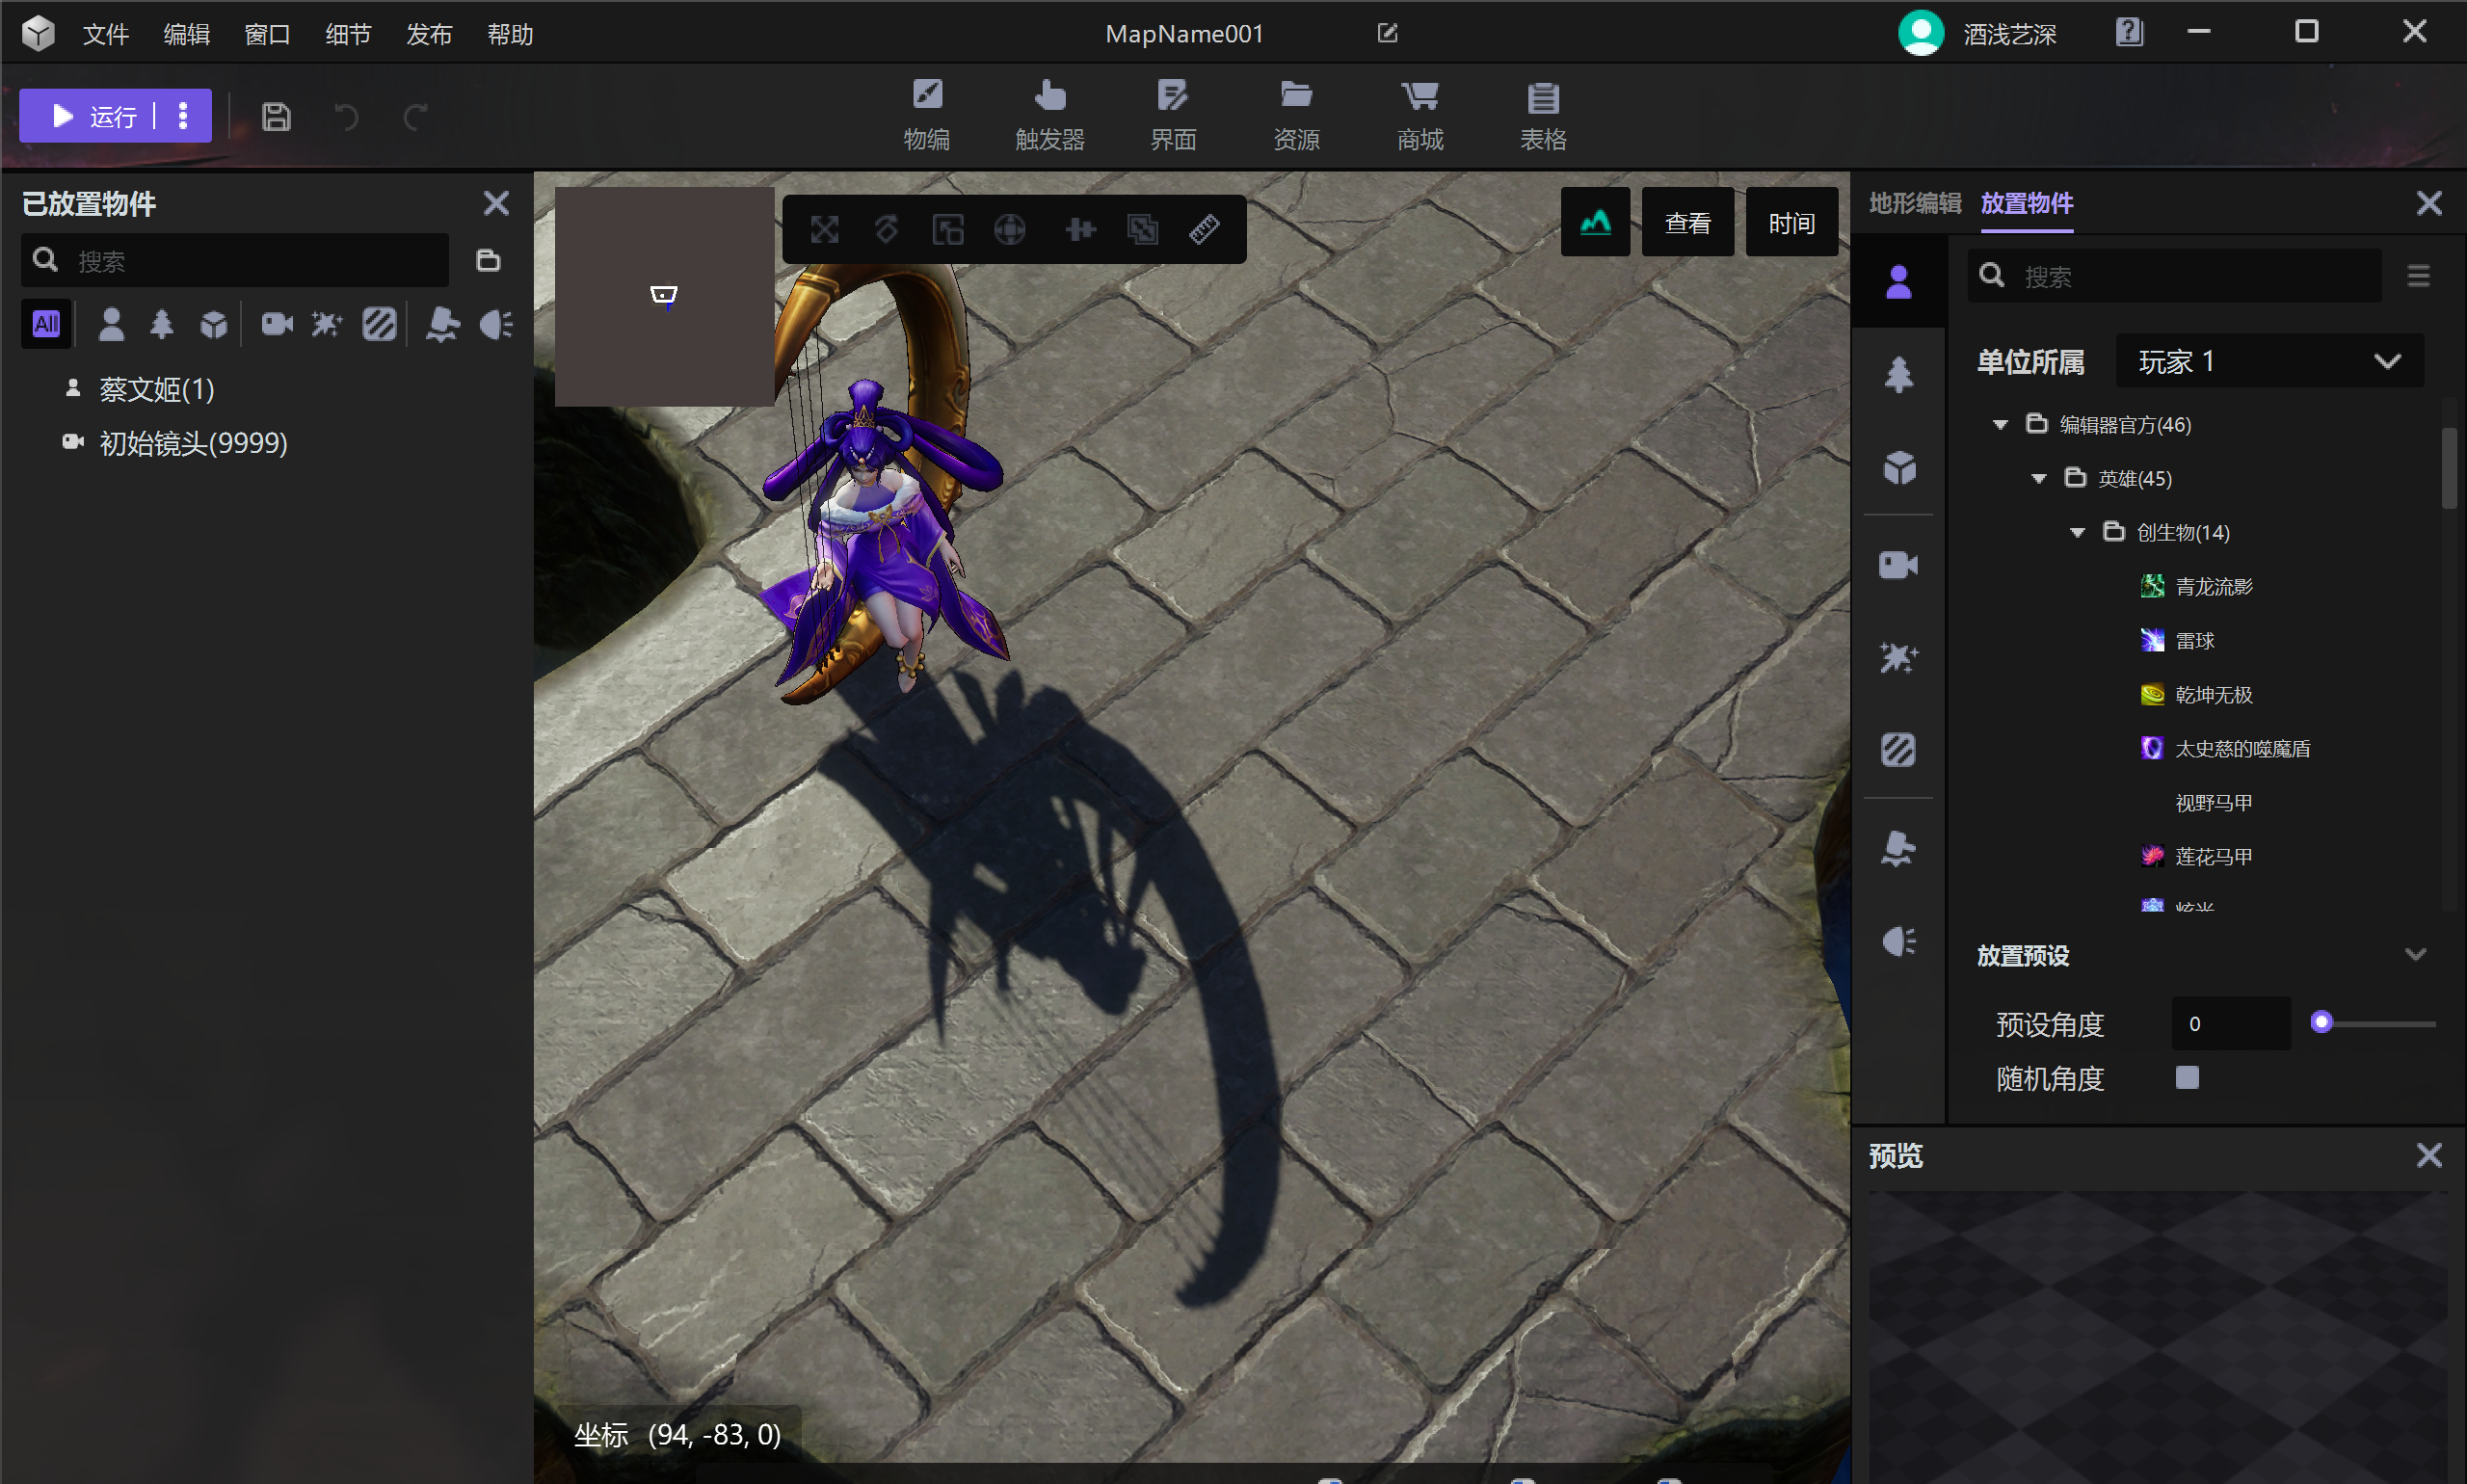2467x1484 pixels.
Task: Select 太史慈的噬魔盾 unit
Action: [x=2225, y=749]
